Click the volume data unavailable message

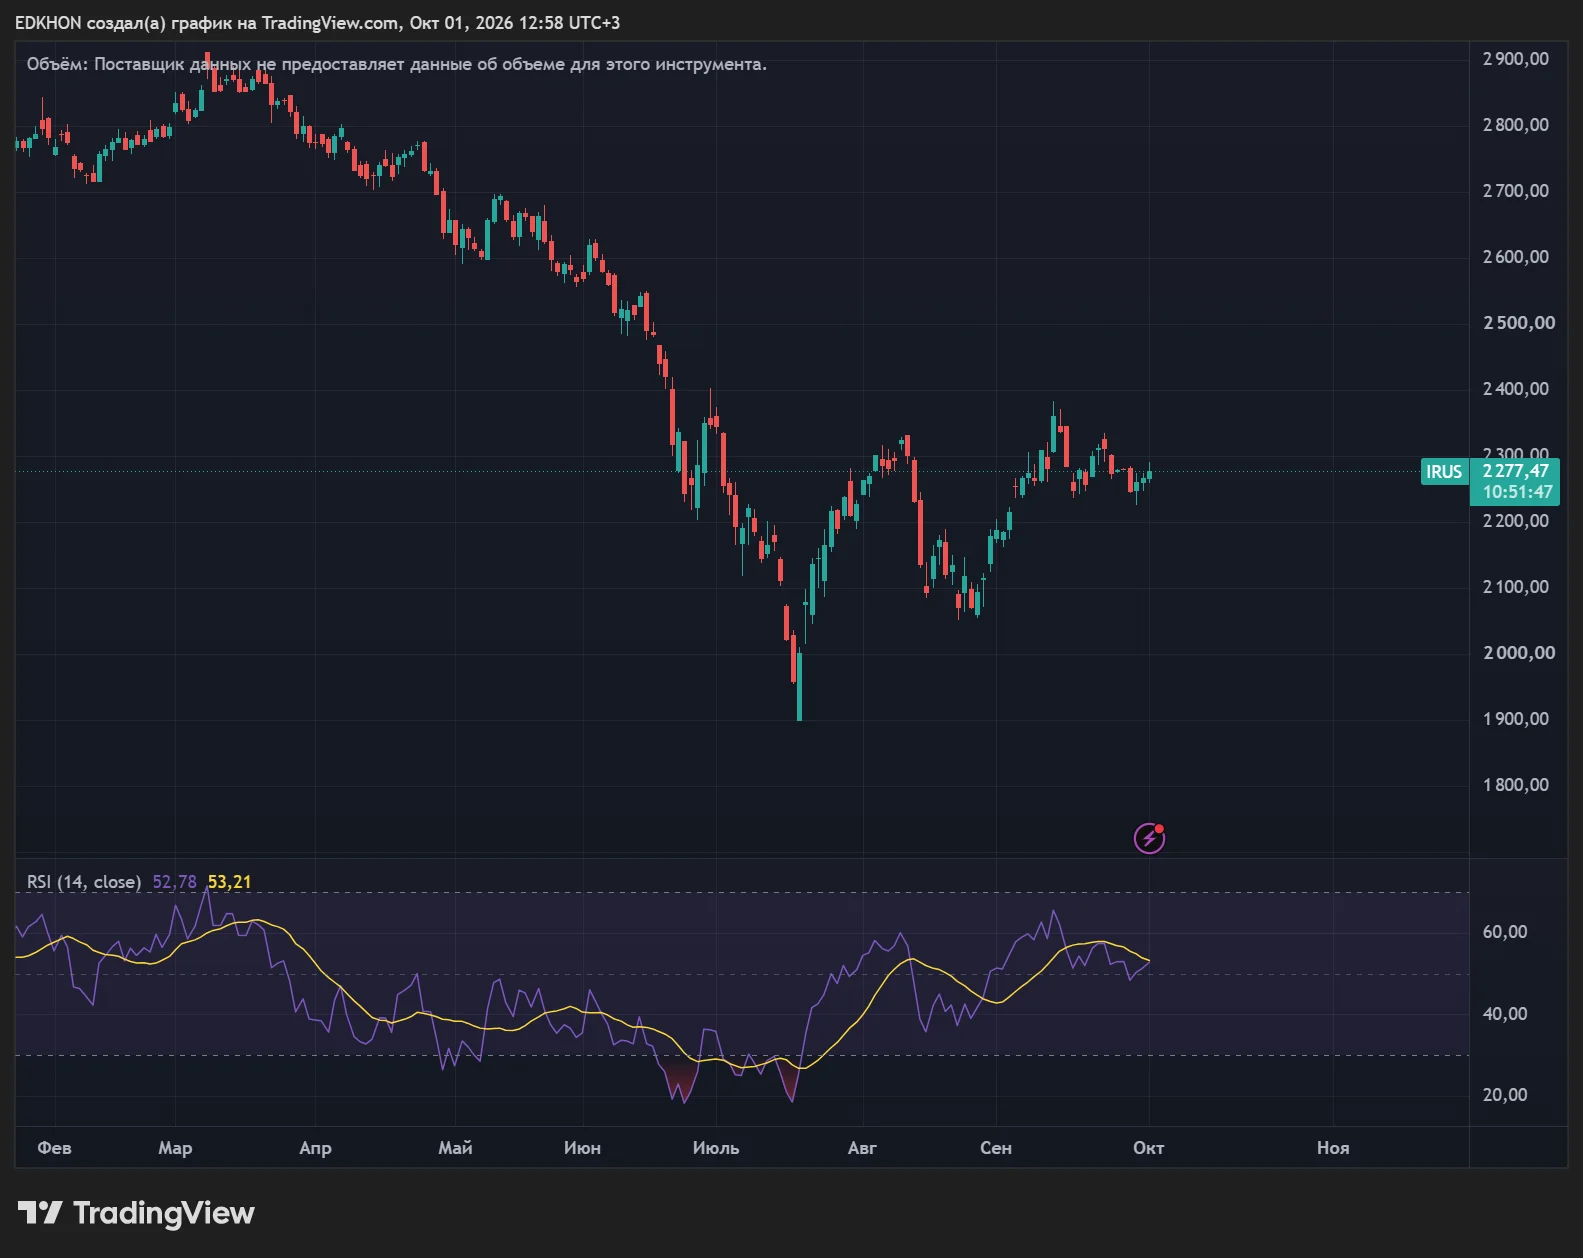[x=397, y=64]
